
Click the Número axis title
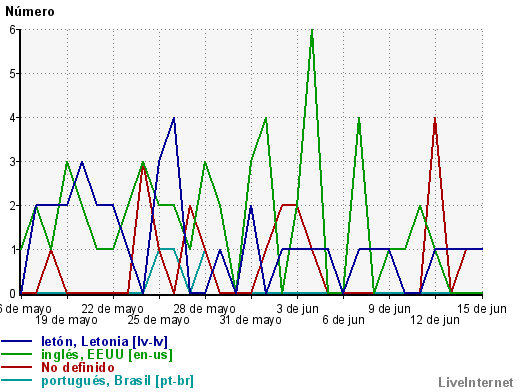tap(30, 12)
